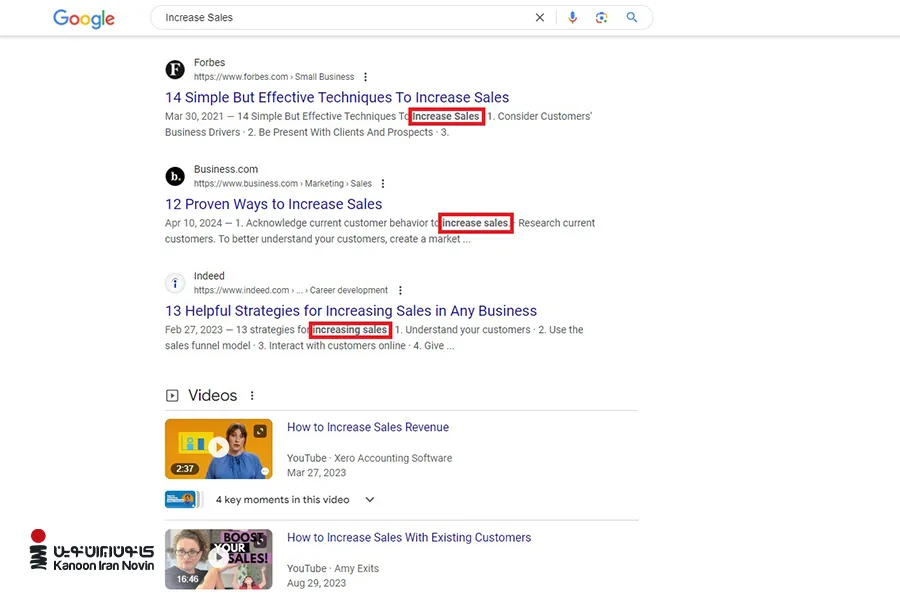Viewport: 900px width, 600px height.
Task: Click the Indeed site name
Action: [x=209, y=276]
